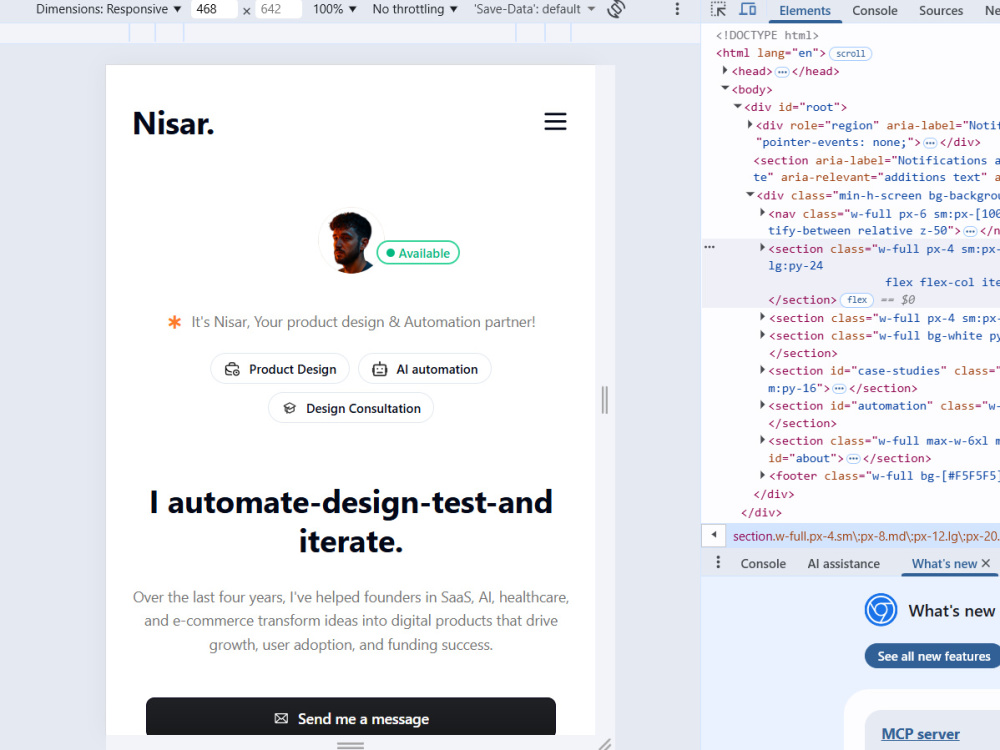Click the Design Consultation cap icon
Image resolution: width=1000 pixels, height=750 pixels.
pos(290,408)
